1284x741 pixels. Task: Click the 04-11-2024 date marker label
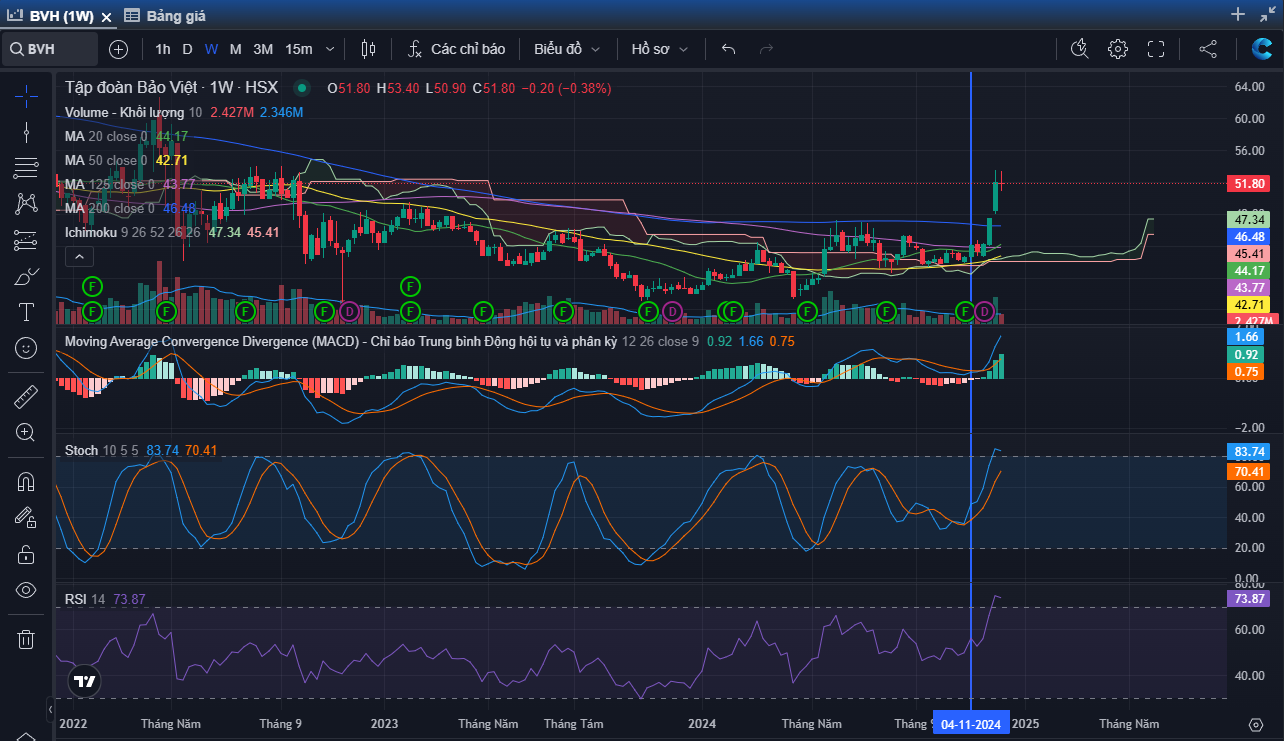(x=972, y=724)
